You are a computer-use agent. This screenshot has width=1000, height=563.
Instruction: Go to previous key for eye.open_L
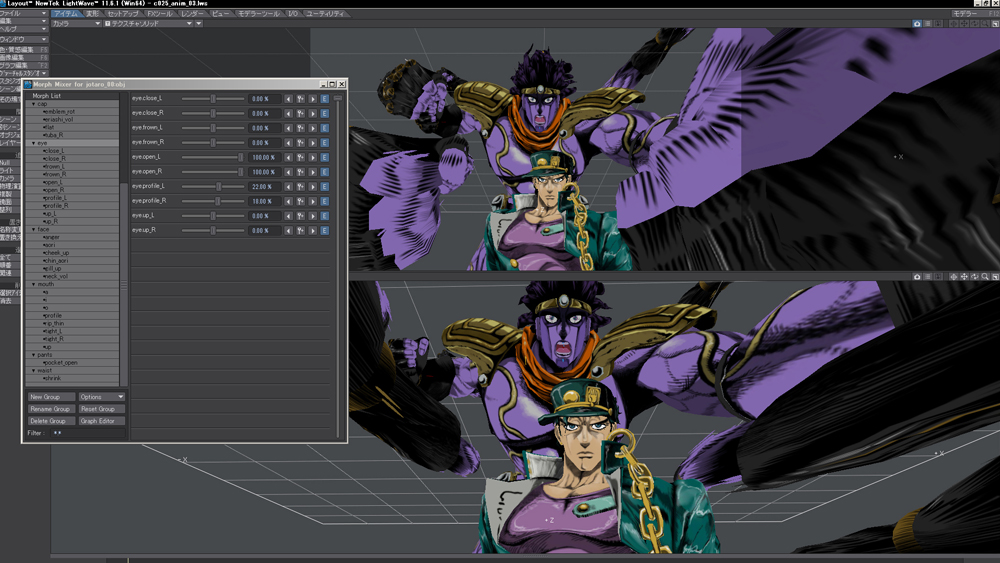click(289, 157)
